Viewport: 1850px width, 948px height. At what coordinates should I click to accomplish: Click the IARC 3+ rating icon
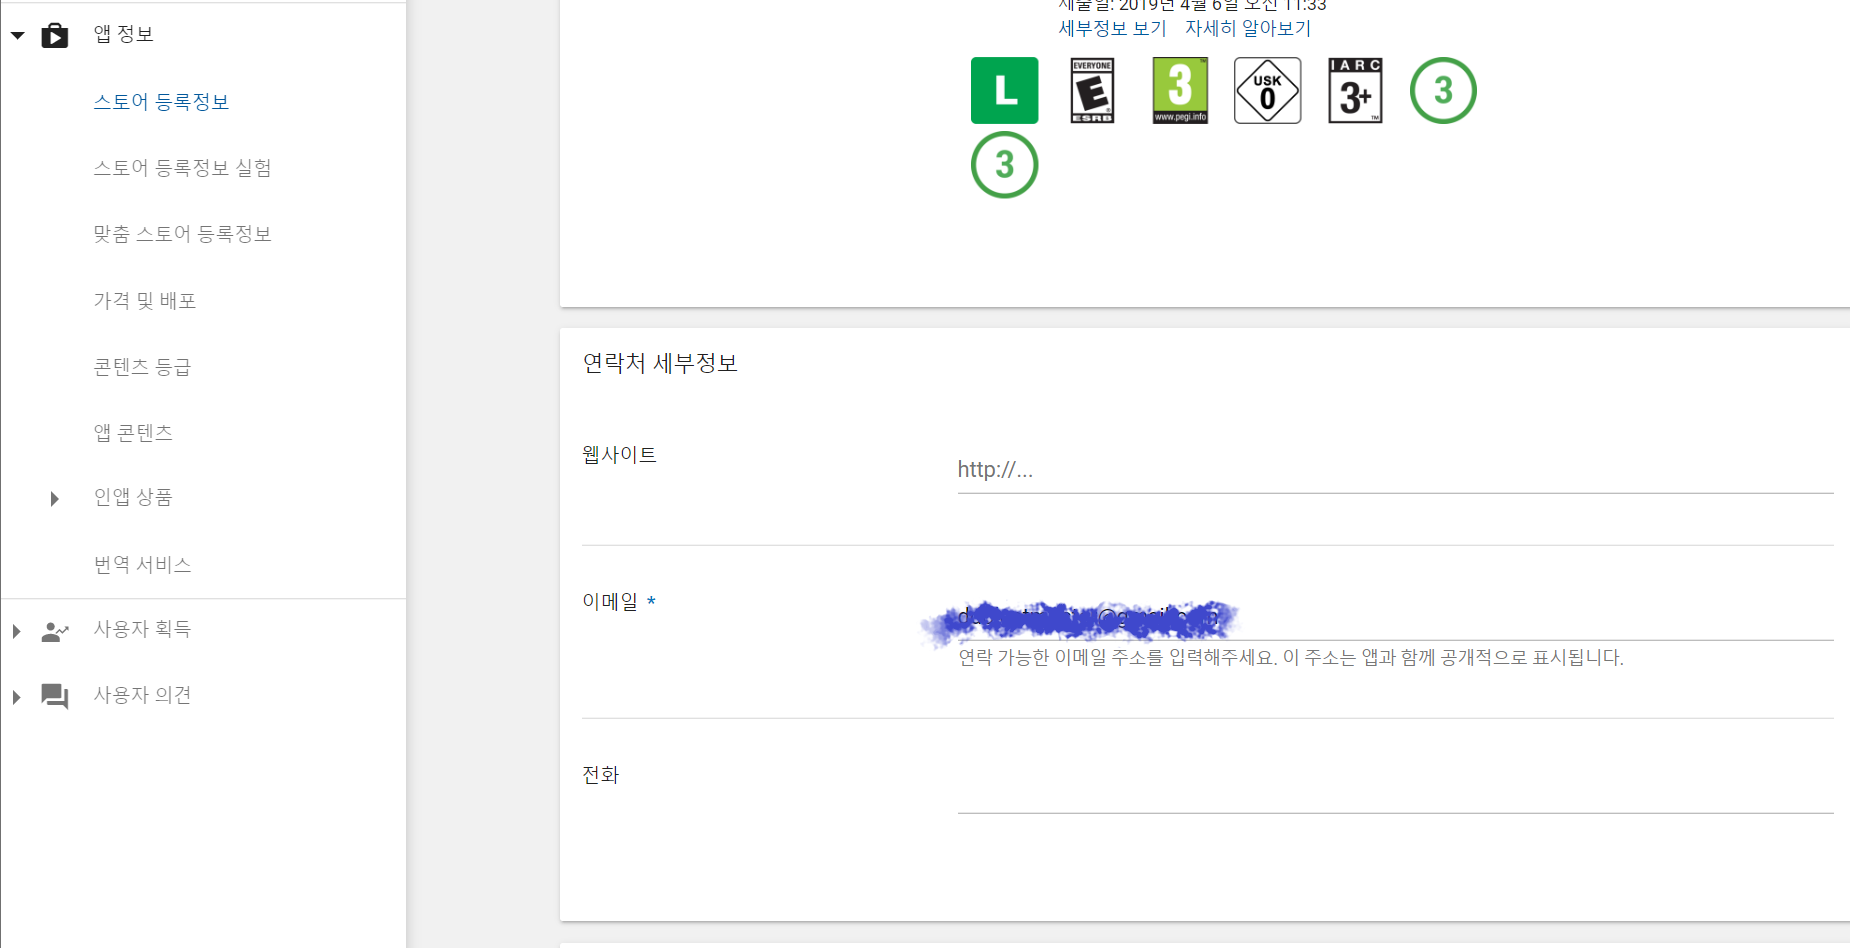pyautogui.click(x=1355, y=90)
